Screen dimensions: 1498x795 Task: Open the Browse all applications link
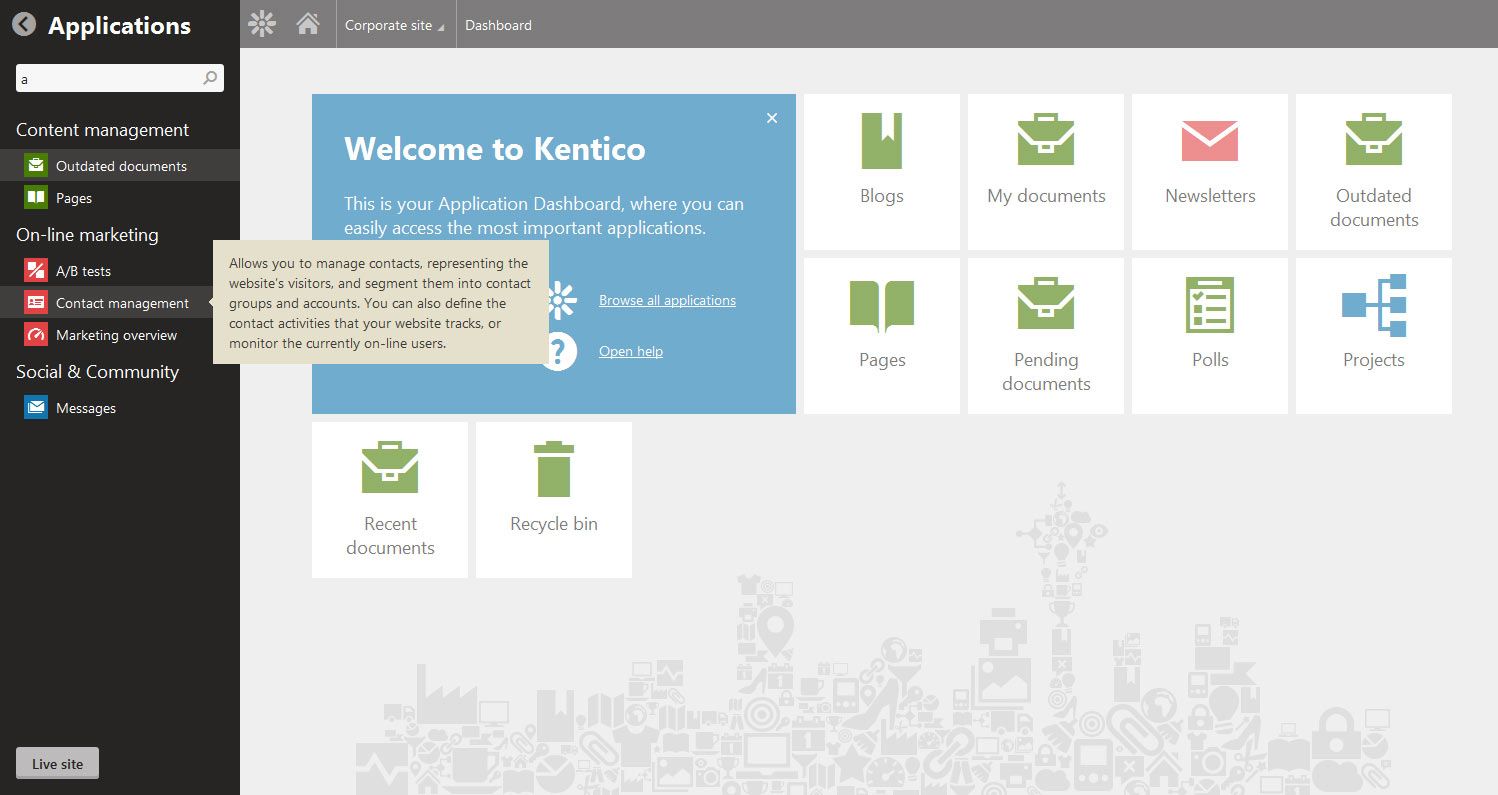(x=667, y=300)
